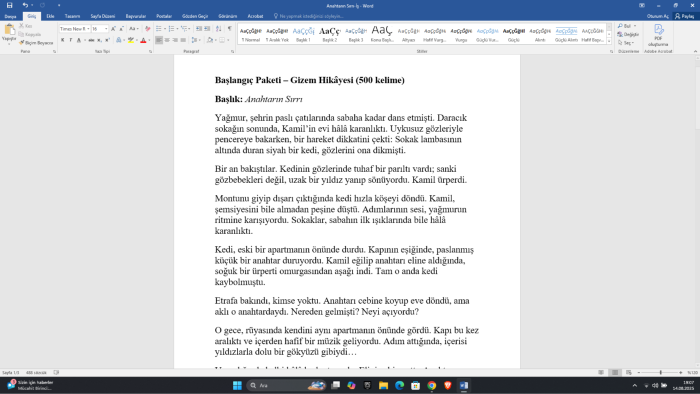Apply the Konu Başlığı title style
The image size is (700, 394).
[x=382, y=34]
